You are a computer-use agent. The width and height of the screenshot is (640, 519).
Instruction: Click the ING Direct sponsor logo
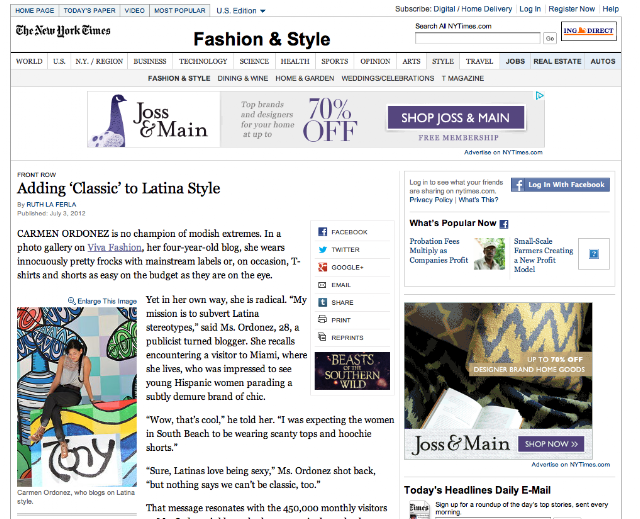(589, 31)
